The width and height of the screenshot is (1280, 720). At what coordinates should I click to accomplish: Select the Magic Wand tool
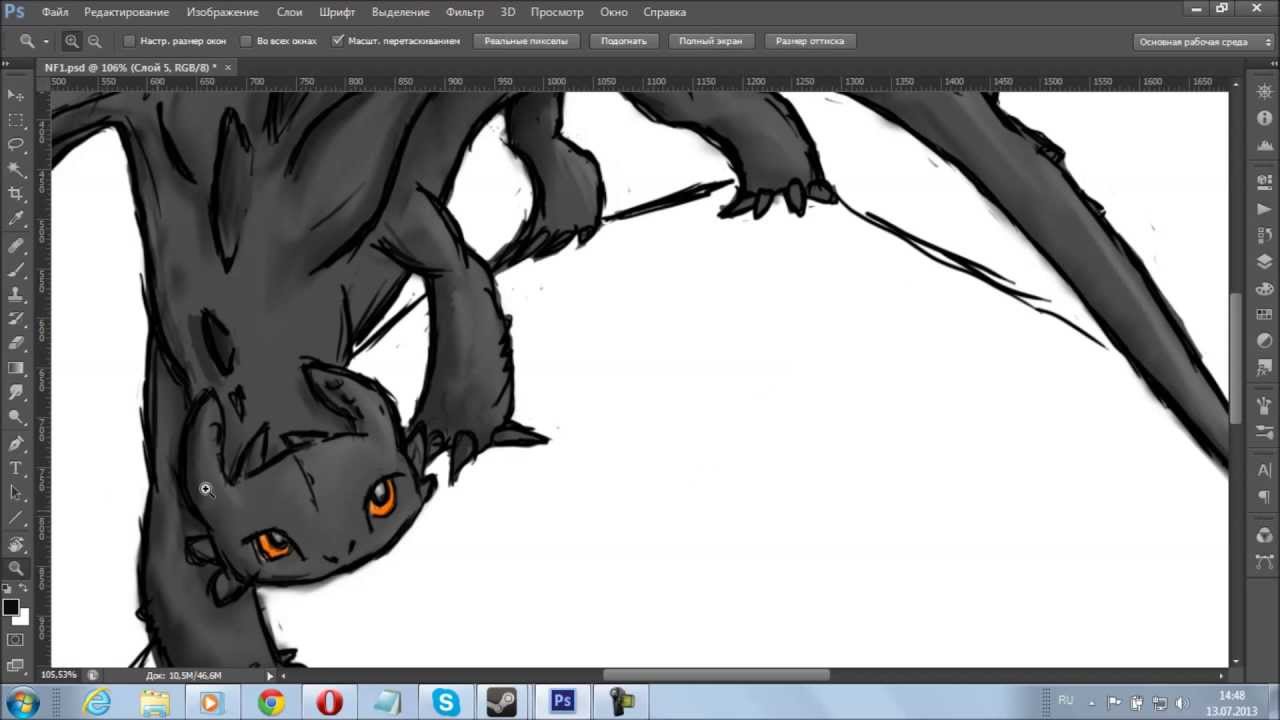[x=16, y=169]
